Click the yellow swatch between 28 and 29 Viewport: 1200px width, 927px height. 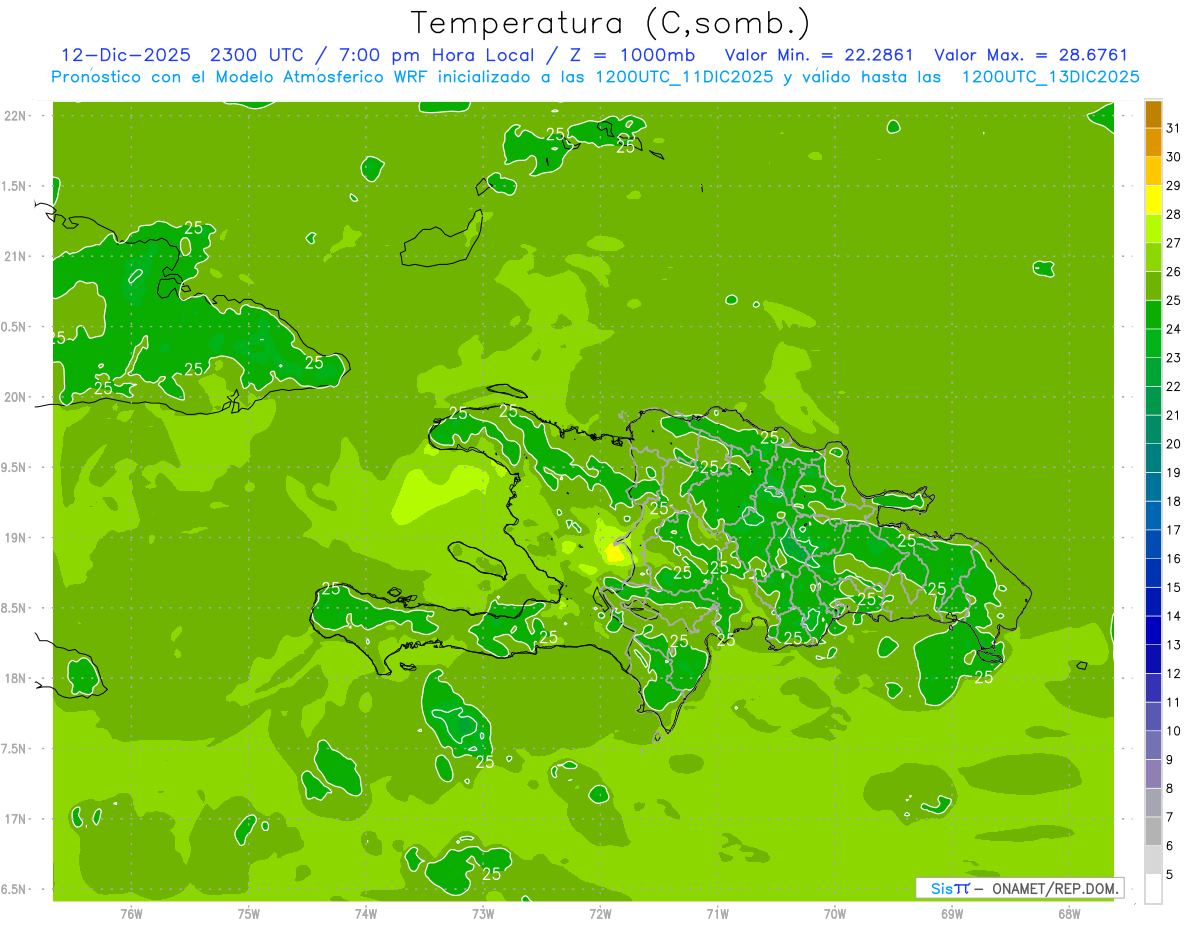pyautogui.click(x=1153, y=200)
